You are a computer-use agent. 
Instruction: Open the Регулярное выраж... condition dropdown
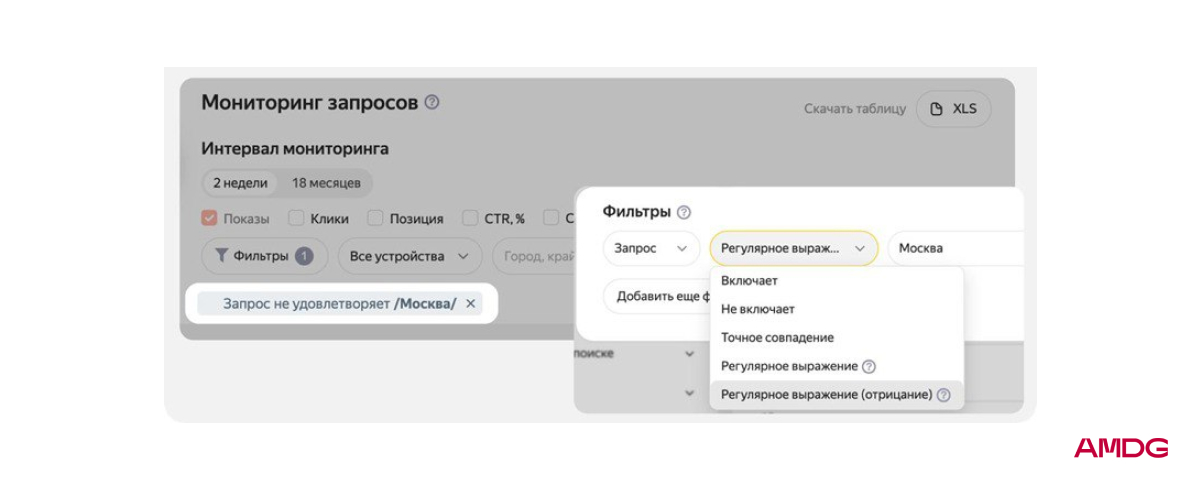794,248
